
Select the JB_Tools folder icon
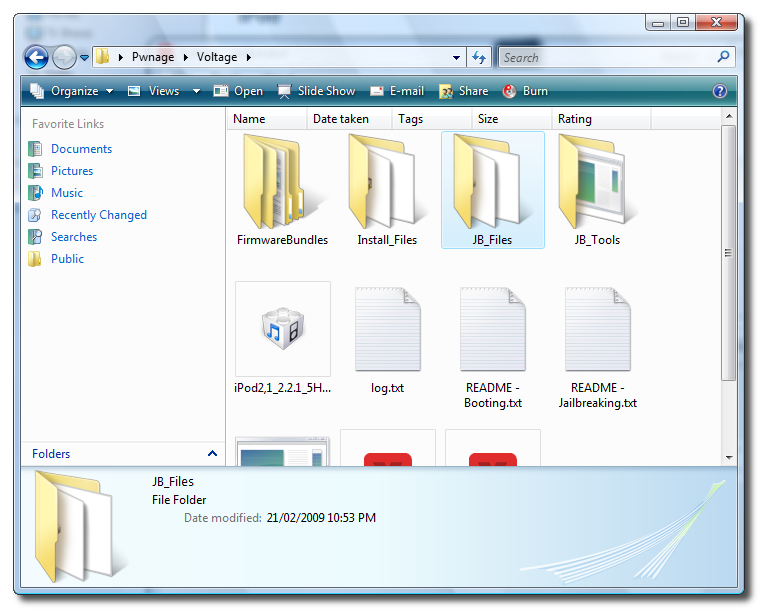point(597,182)
